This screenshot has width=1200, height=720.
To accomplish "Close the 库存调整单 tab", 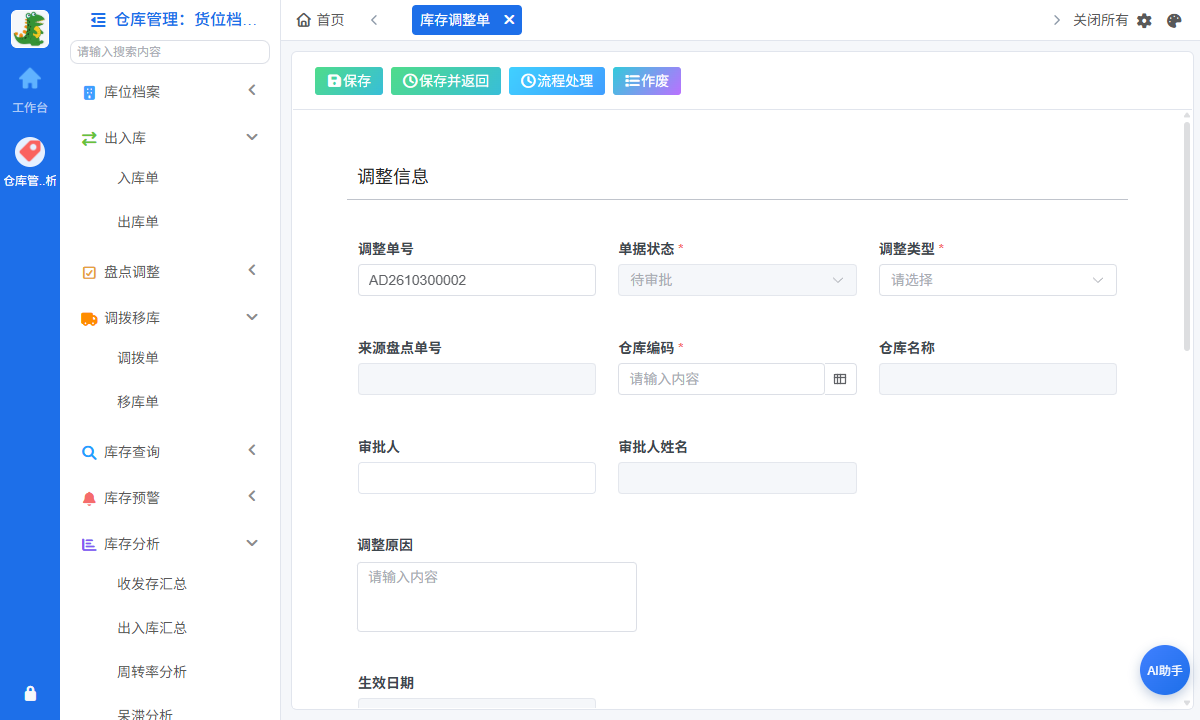I will [x=509, y=20].
